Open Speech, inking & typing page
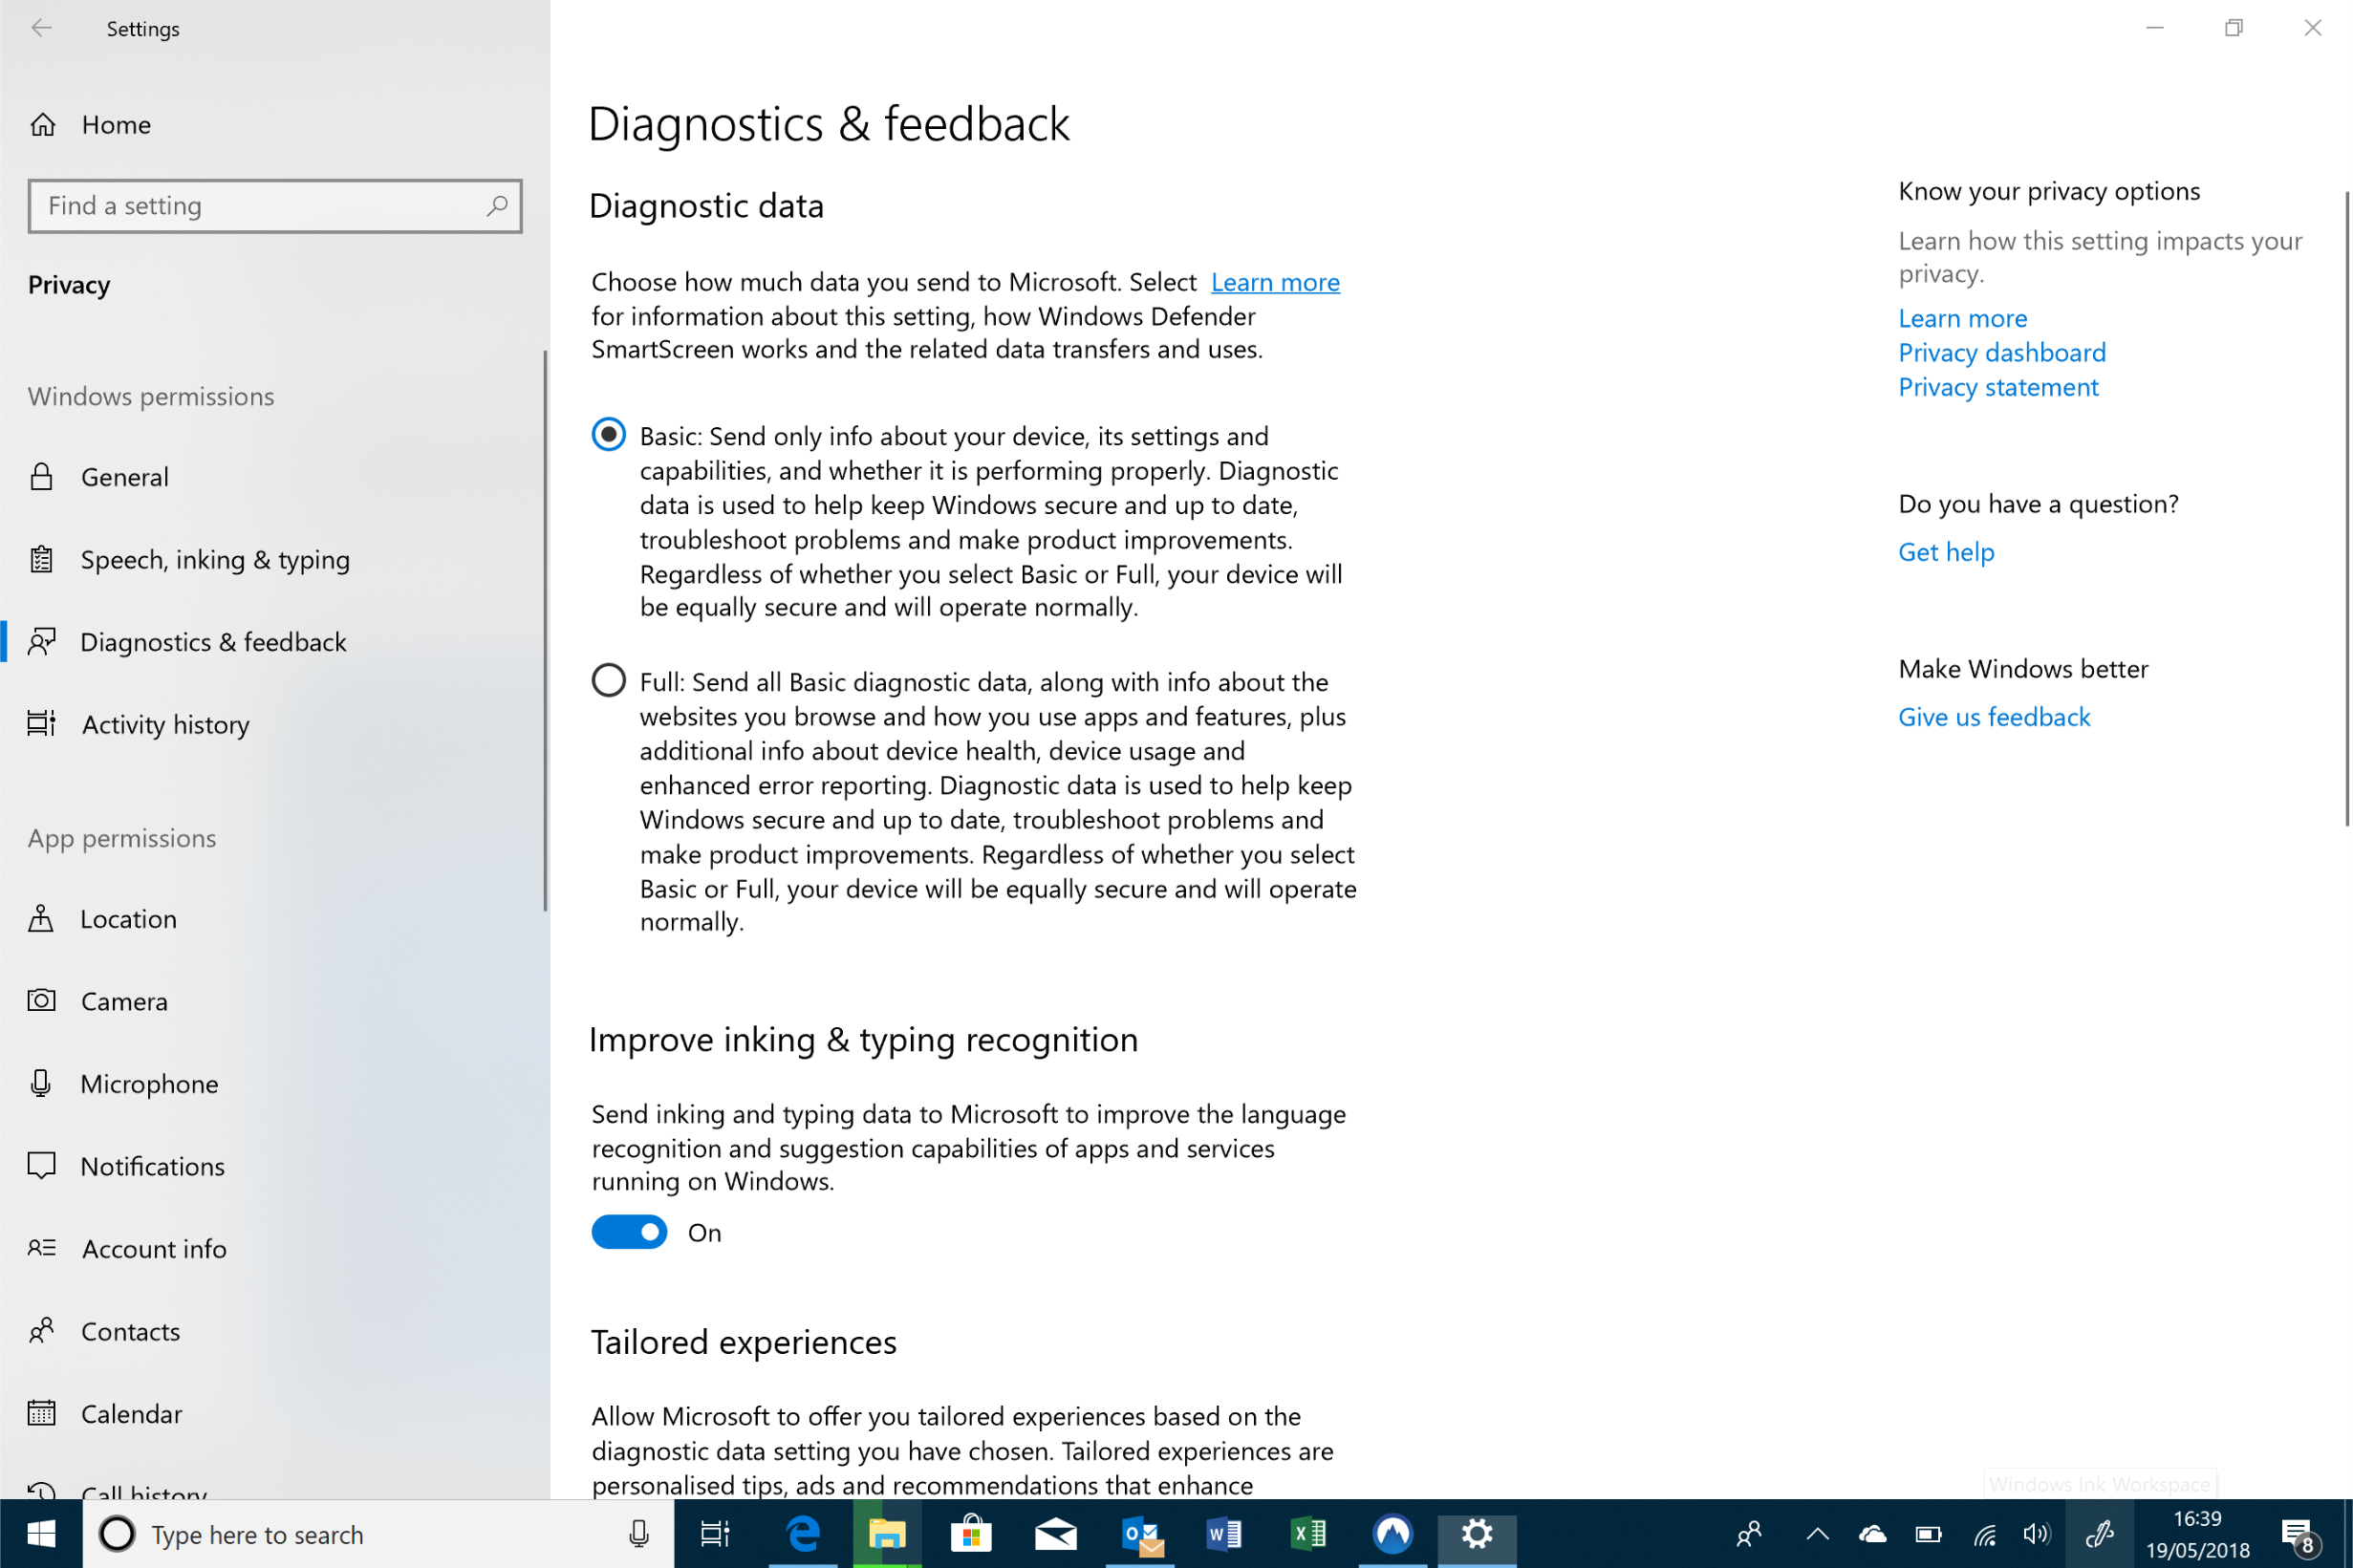Screen dimensions: 2353x1568 point(214,559)
